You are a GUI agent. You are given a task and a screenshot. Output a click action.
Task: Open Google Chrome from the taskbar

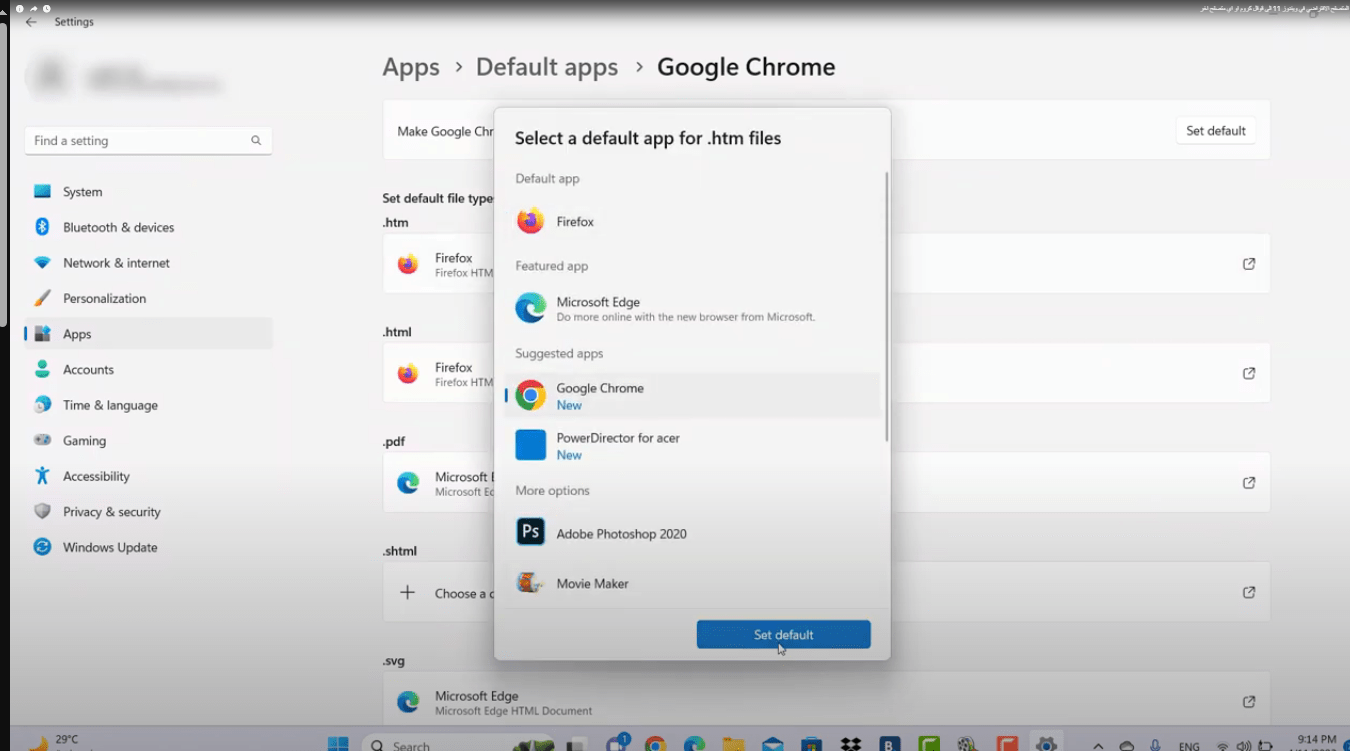coord(655,744)
